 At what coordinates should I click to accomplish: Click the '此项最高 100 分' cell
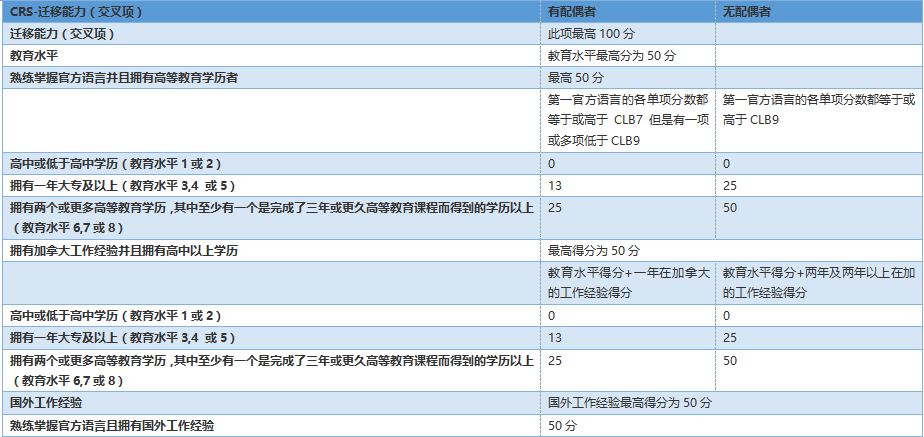pyautogui.click(x=593, y=34)
